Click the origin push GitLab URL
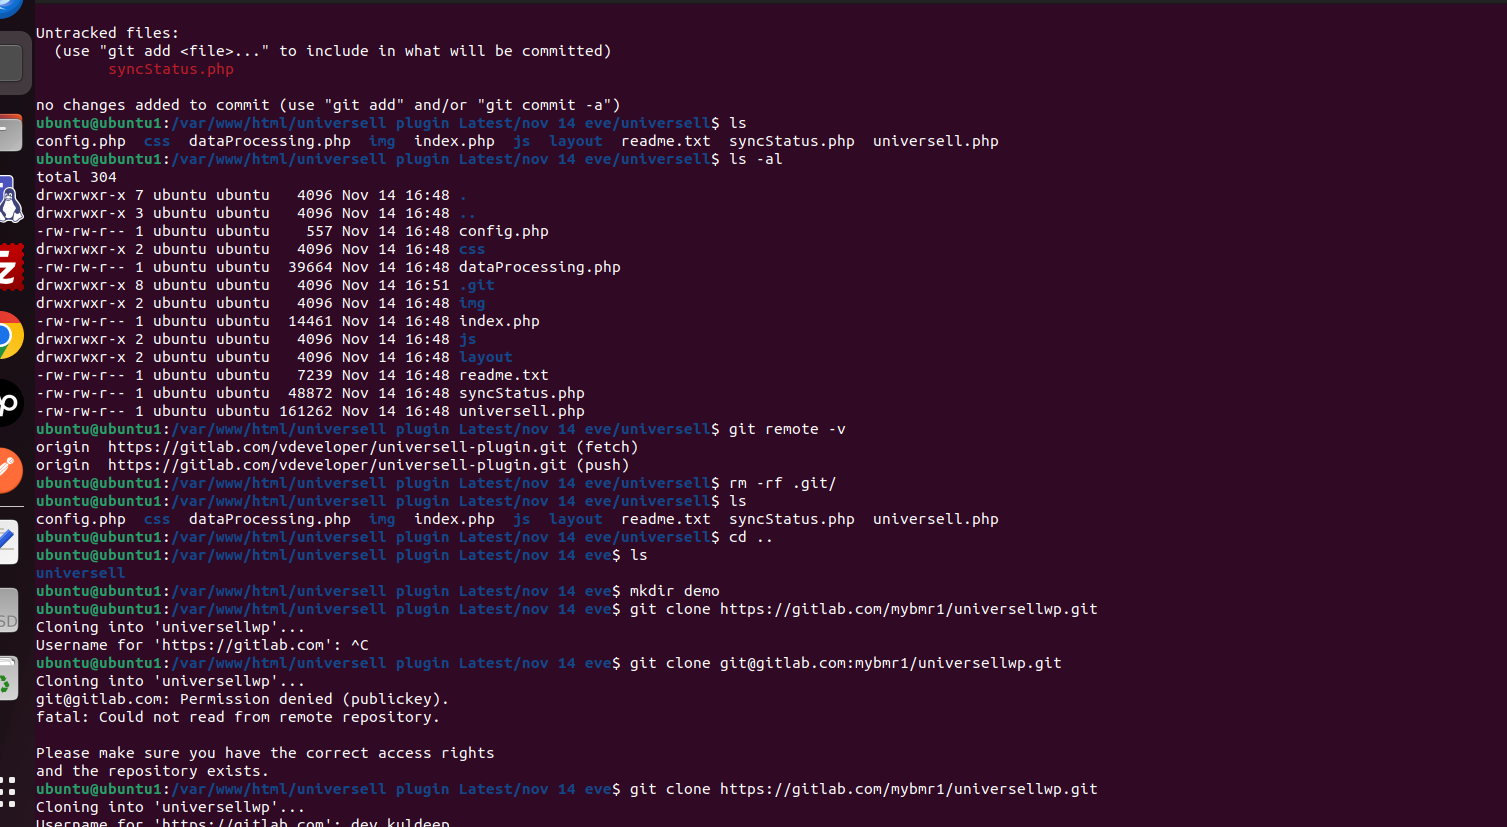The image size is (1507, 827). tap(337, 465)
